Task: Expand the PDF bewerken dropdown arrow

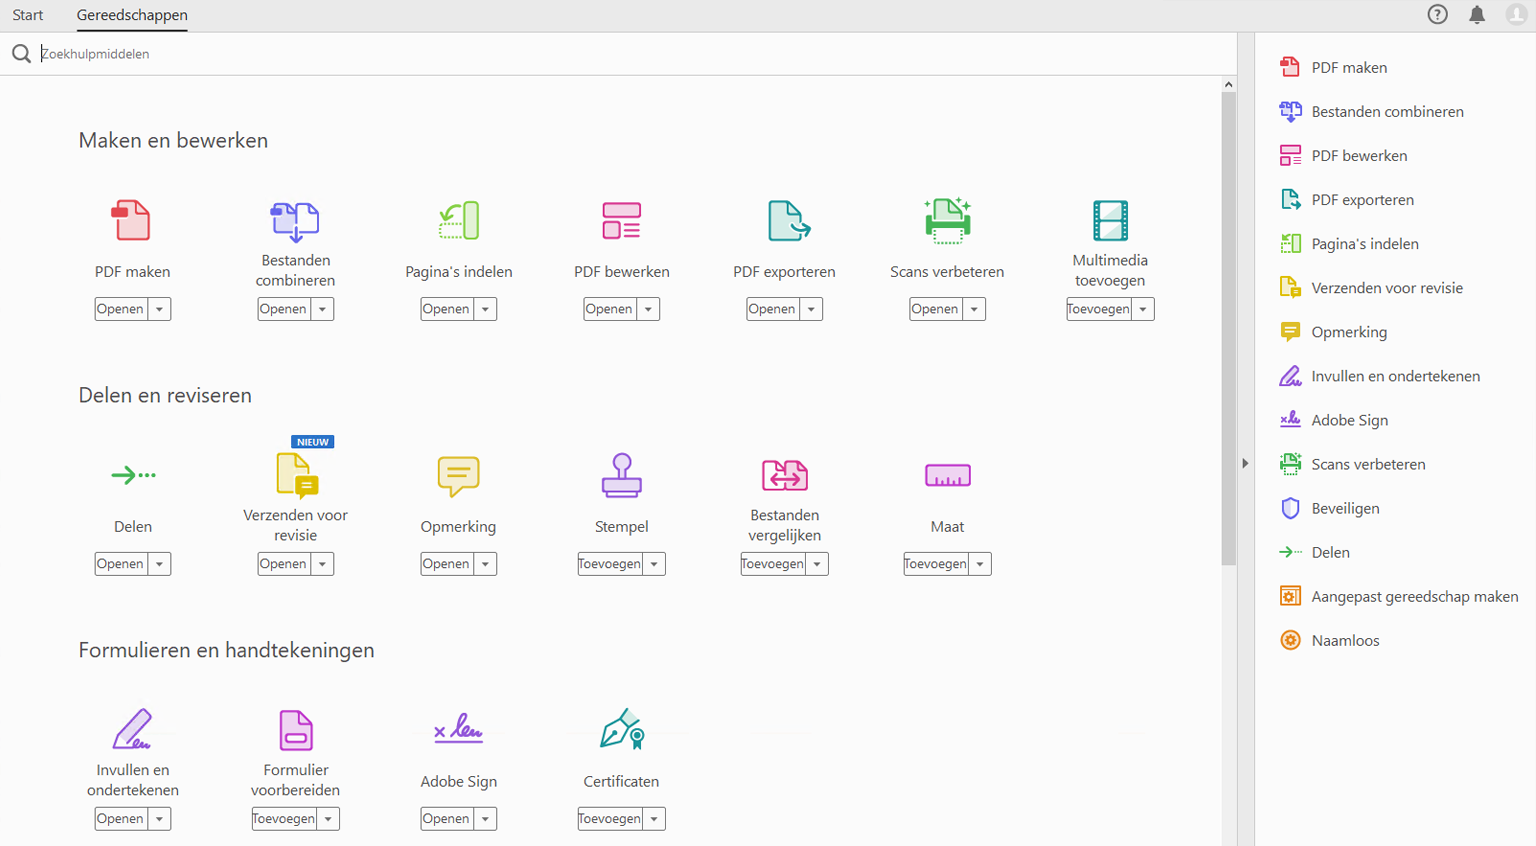Action: pos(648,309)
